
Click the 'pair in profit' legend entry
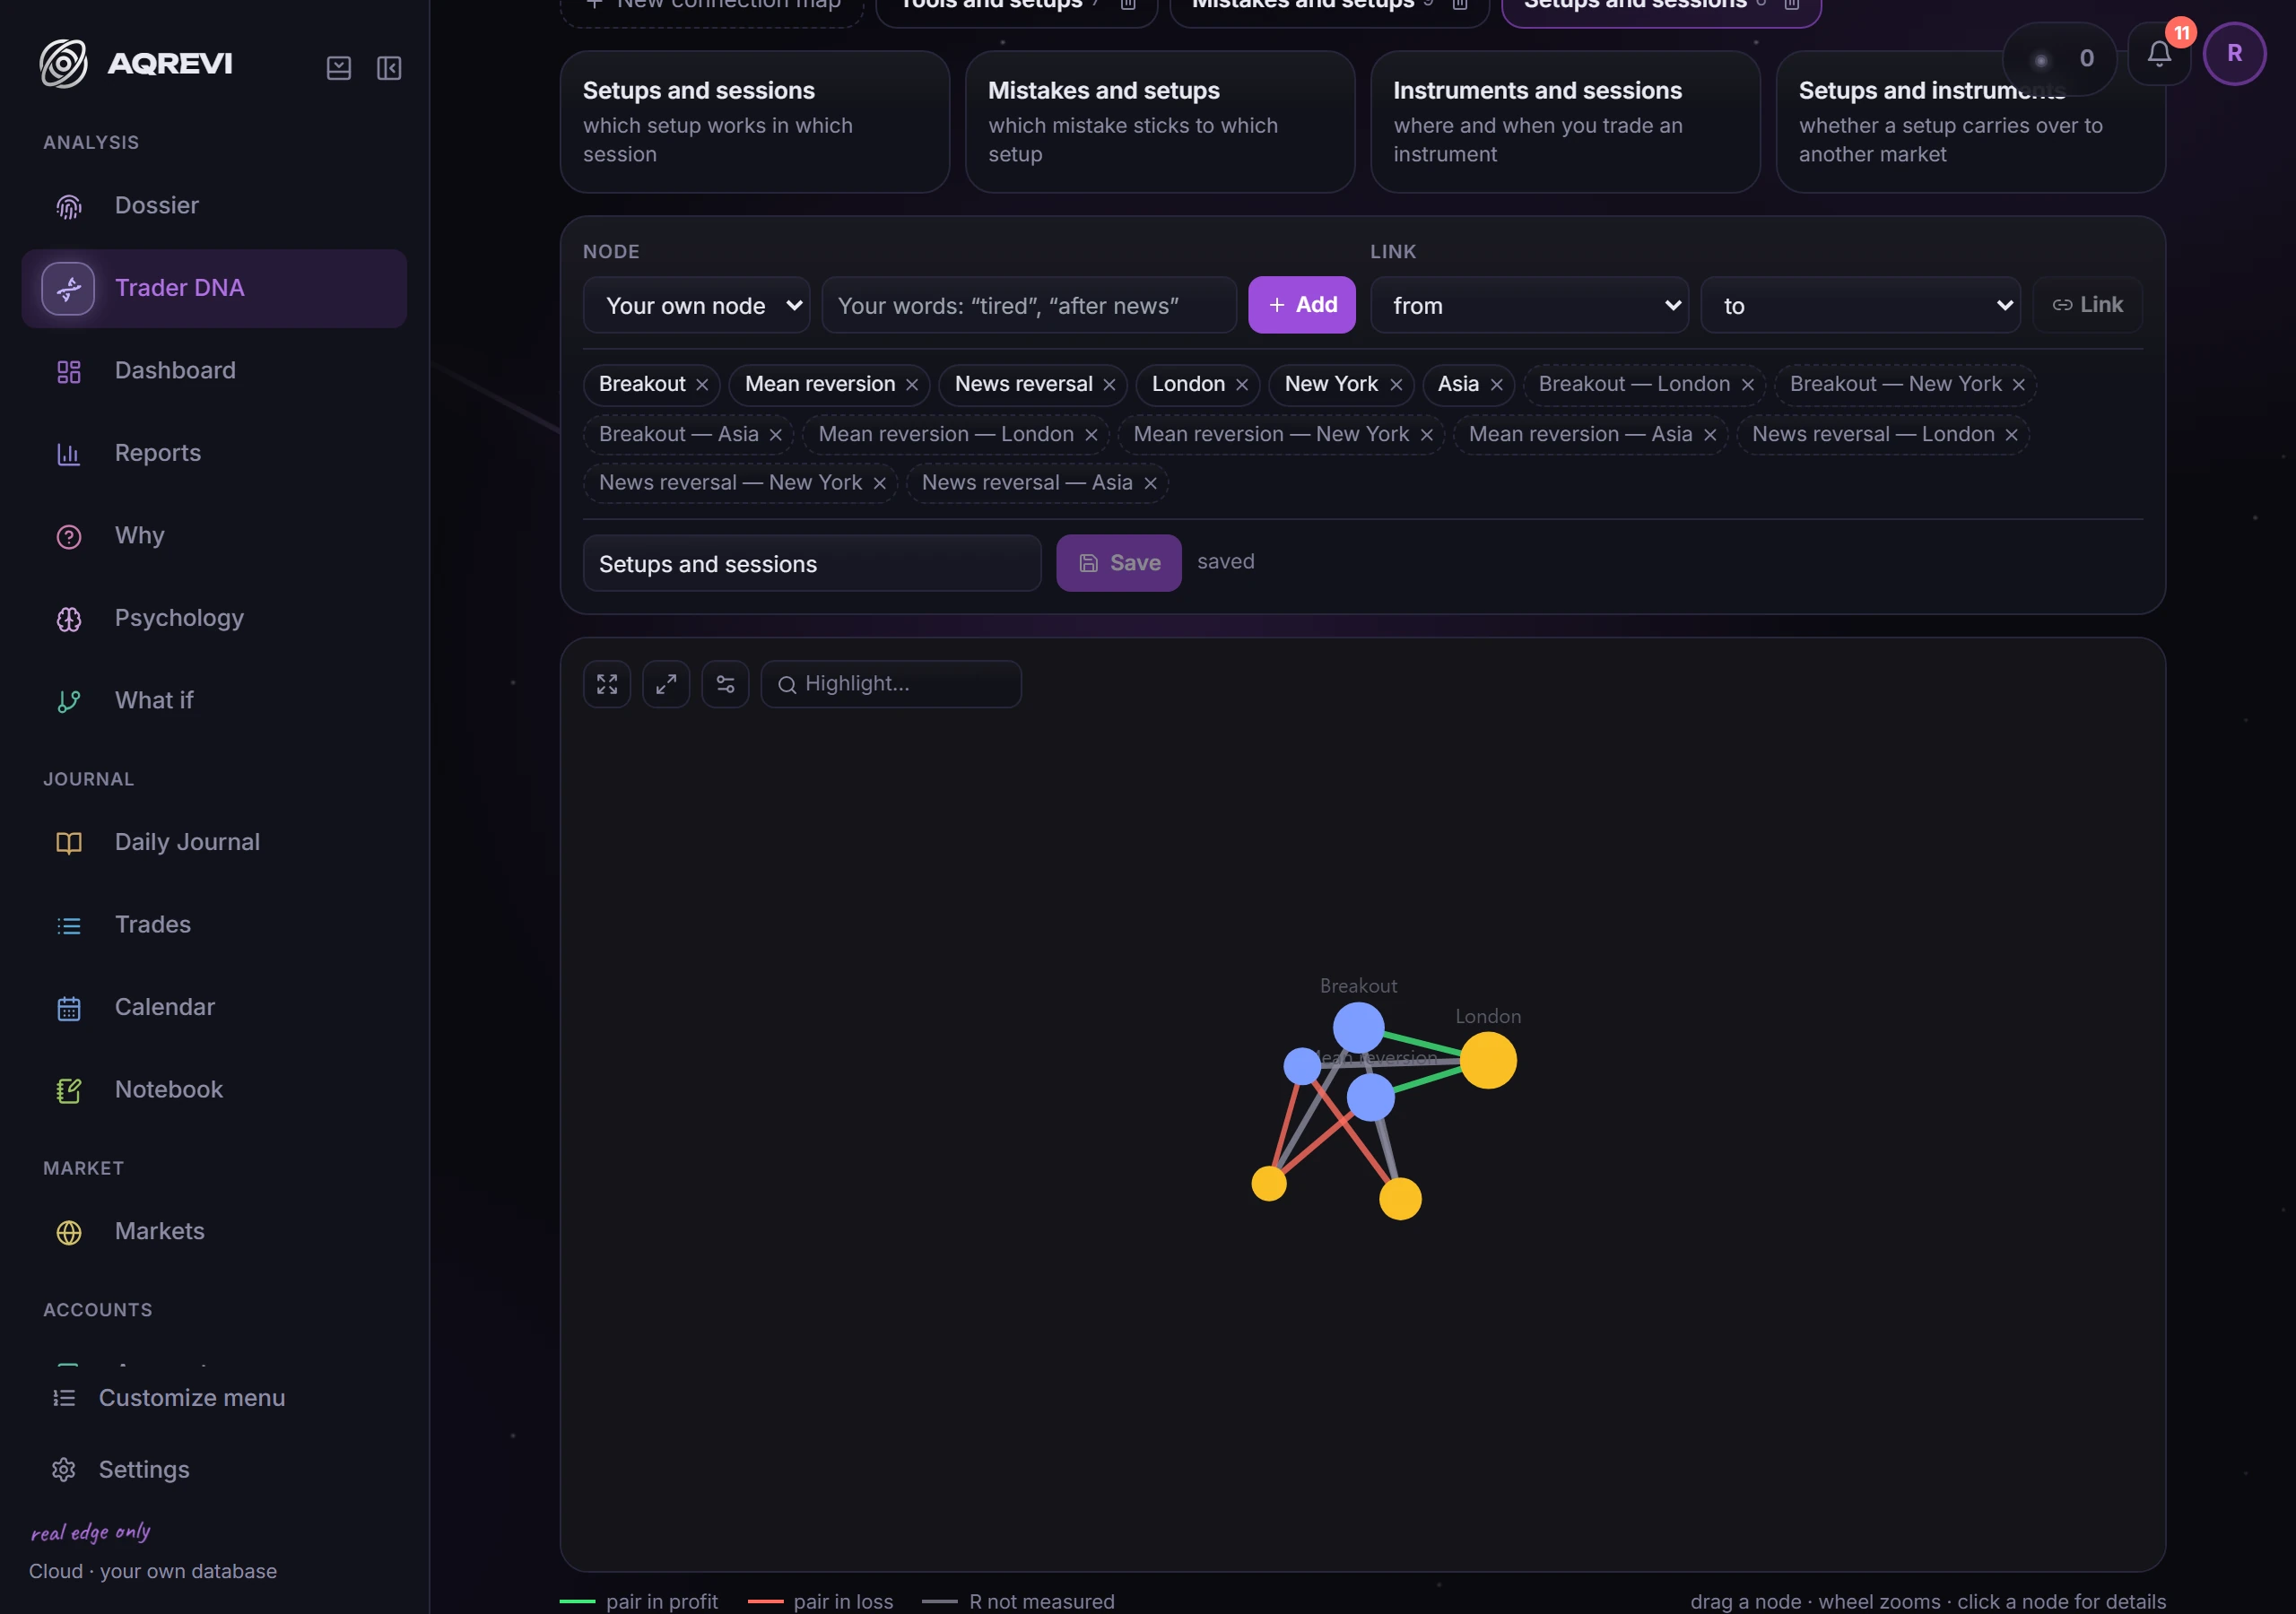pos(639,1601)
